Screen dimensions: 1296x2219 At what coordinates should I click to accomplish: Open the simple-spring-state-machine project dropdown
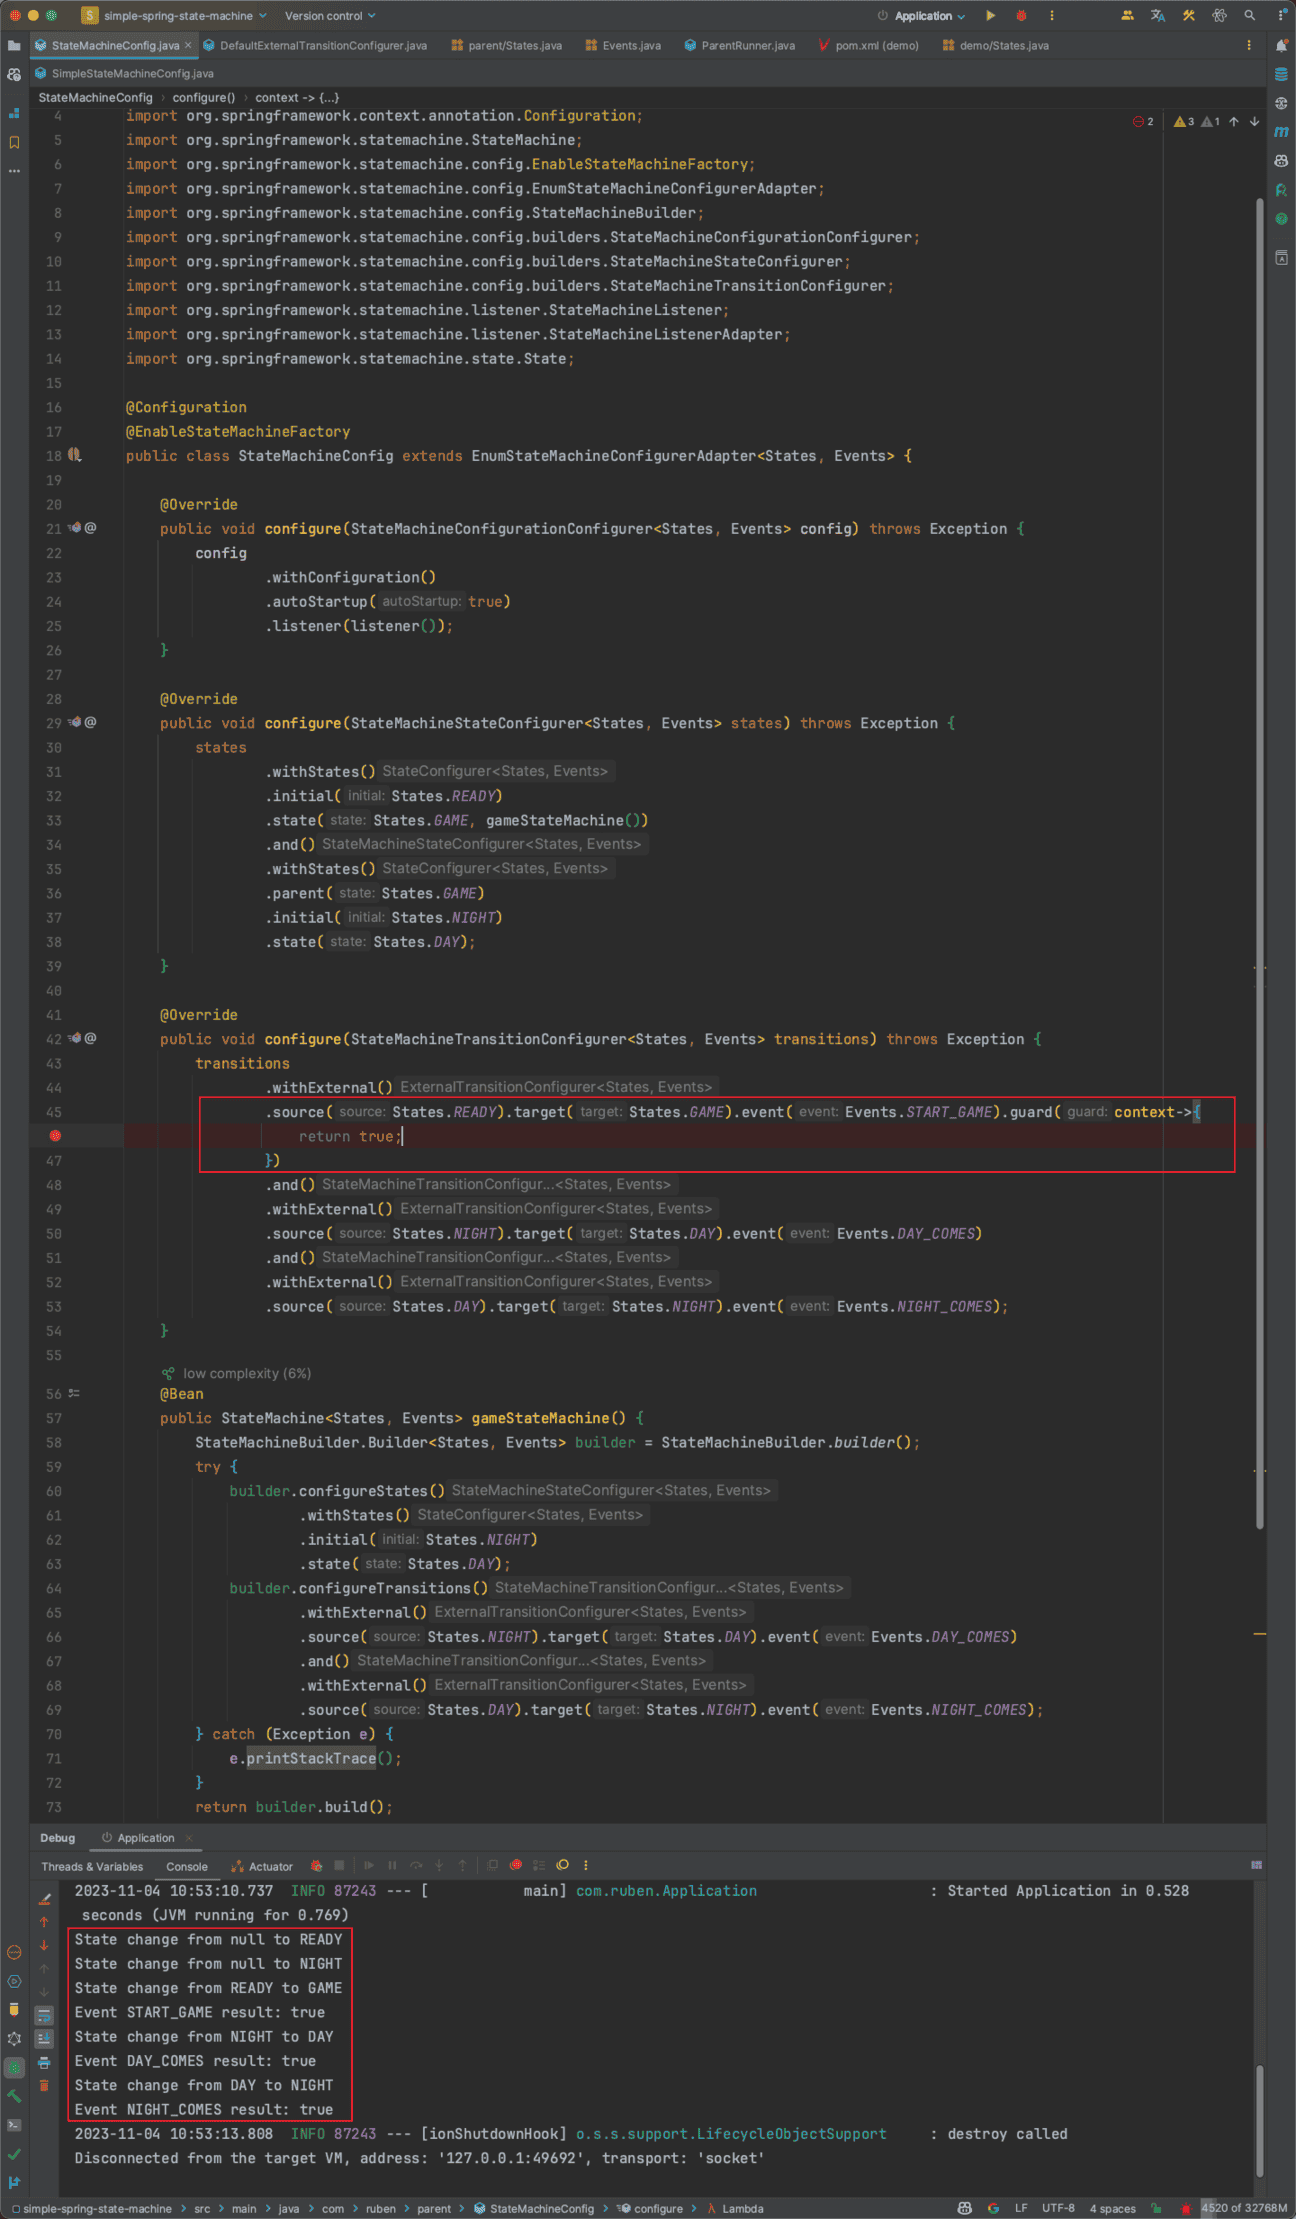coord(176,16)
